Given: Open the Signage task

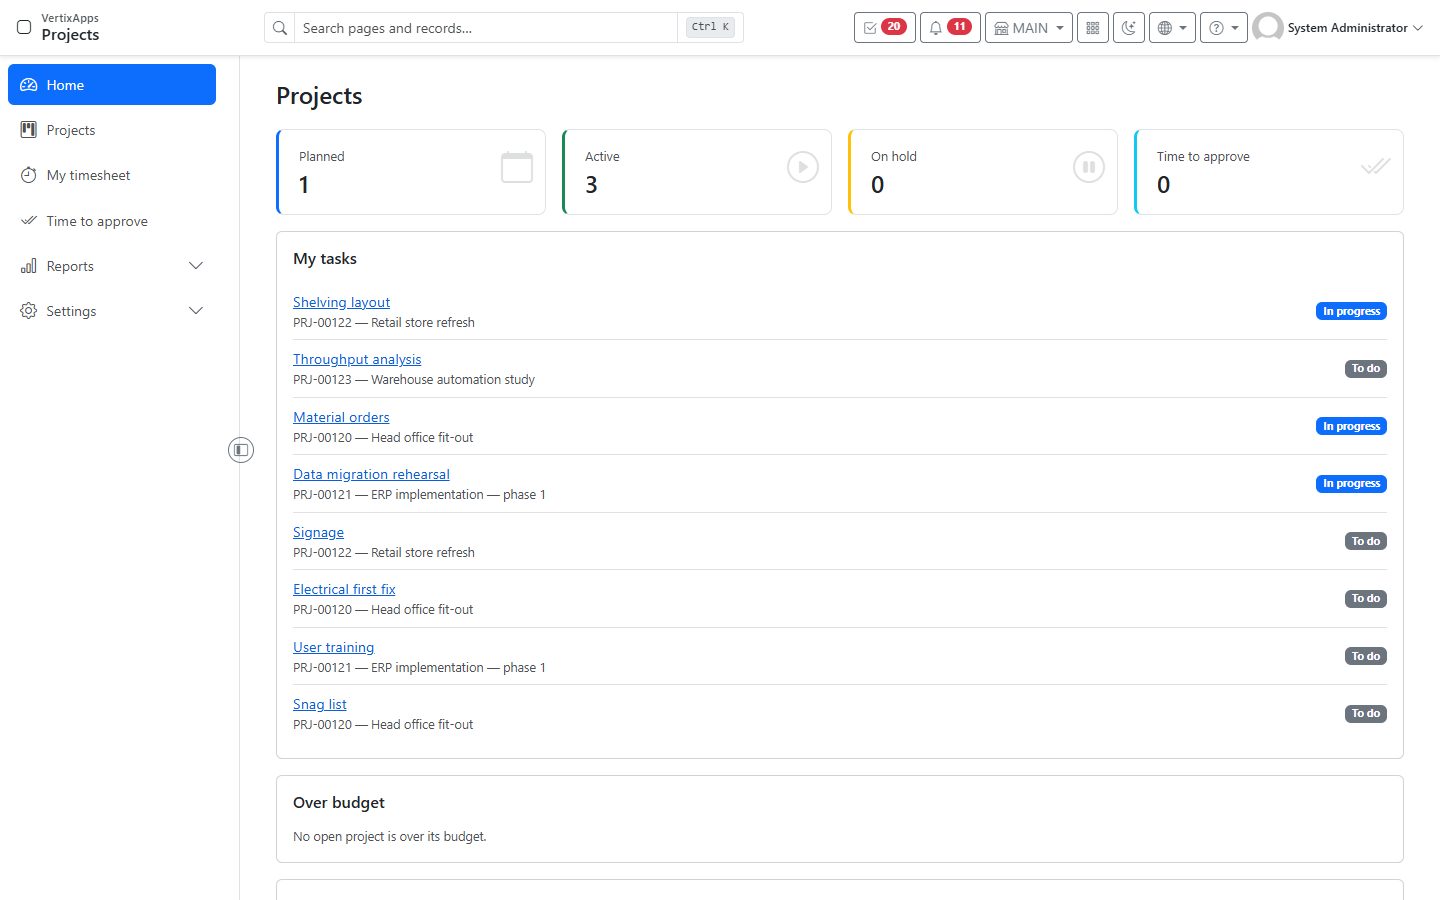Looking at the screenshot, I should pos(318,532).
